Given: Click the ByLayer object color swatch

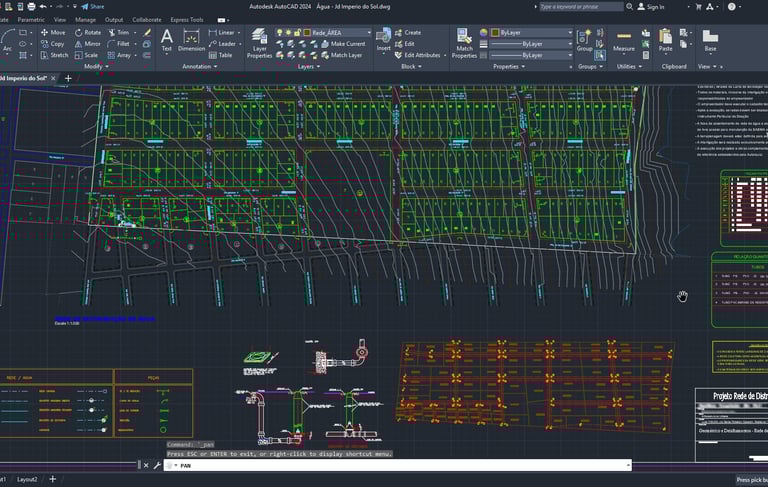Looking at the screenshot, I should click(x=496, y=32).
